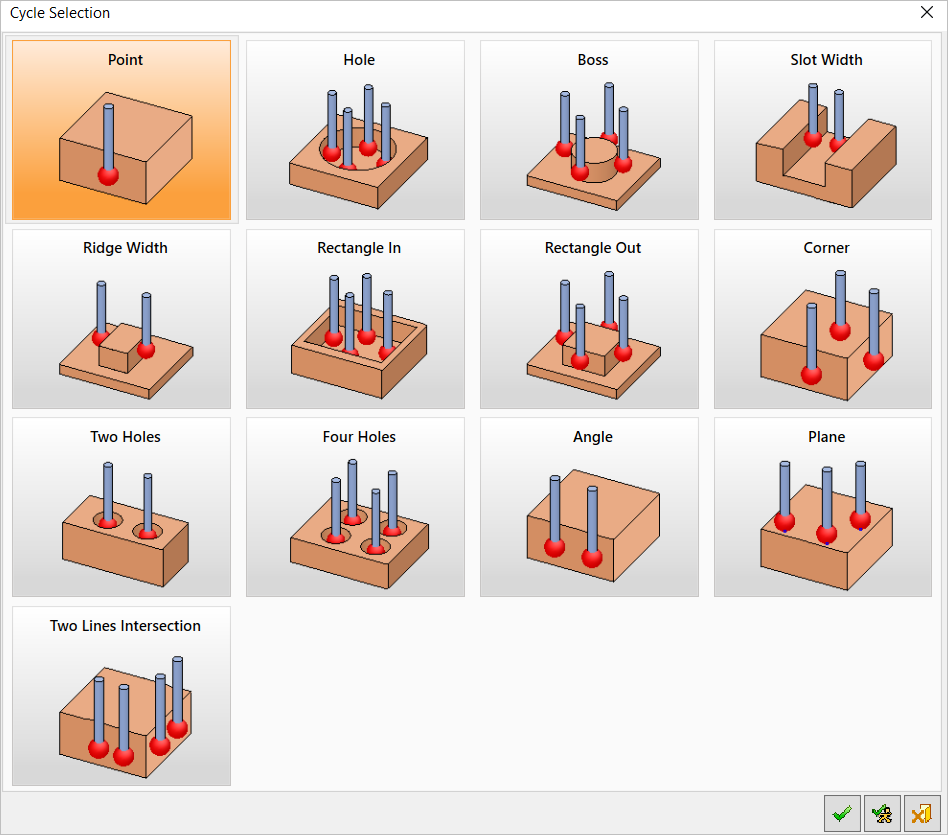Click the checkmark with running figure button
Screen dimensions: 948x835
[882, 813]
